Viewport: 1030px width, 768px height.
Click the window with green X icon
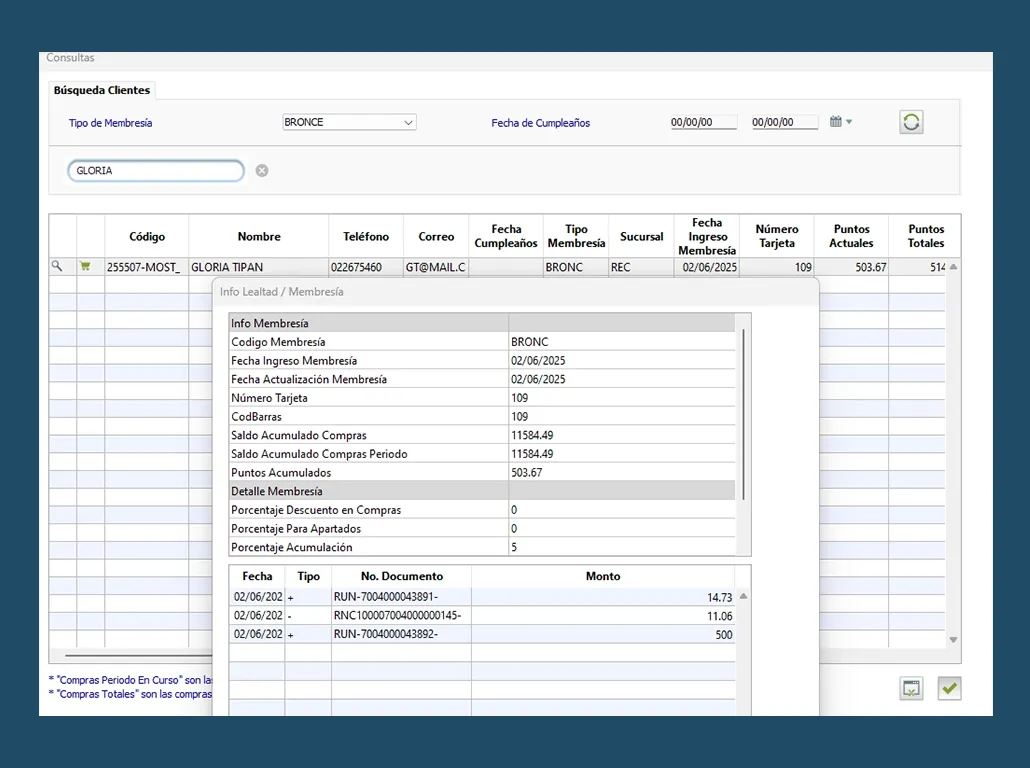[911, 688]
